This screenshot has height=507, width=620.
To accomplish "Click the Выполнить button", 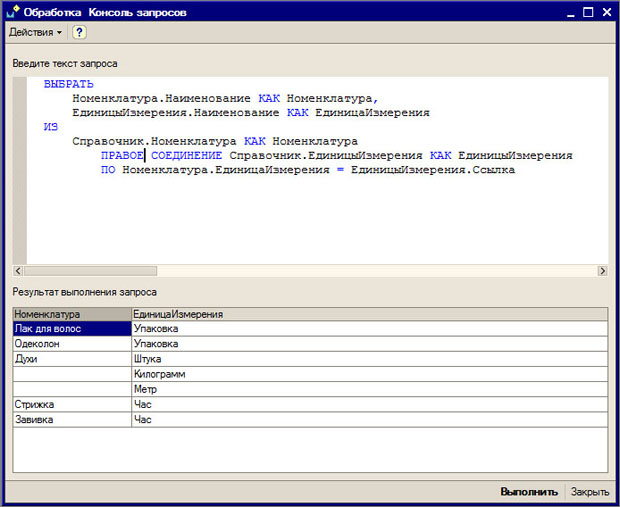I will point(529,492).
